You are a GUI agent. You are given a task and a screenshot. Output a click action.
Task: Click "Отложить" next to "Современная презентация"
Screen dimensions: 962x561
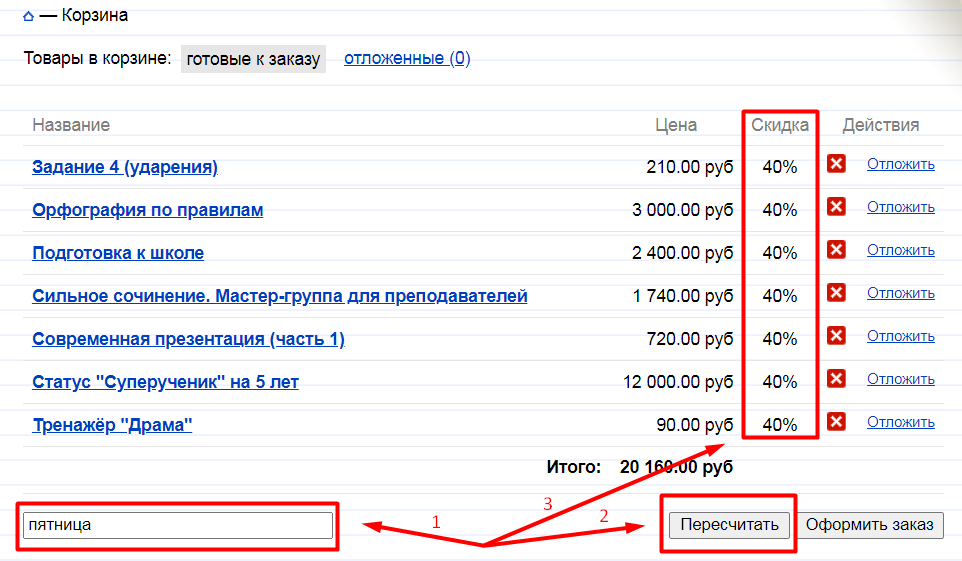pyautogui.click(x=900, y=336)
